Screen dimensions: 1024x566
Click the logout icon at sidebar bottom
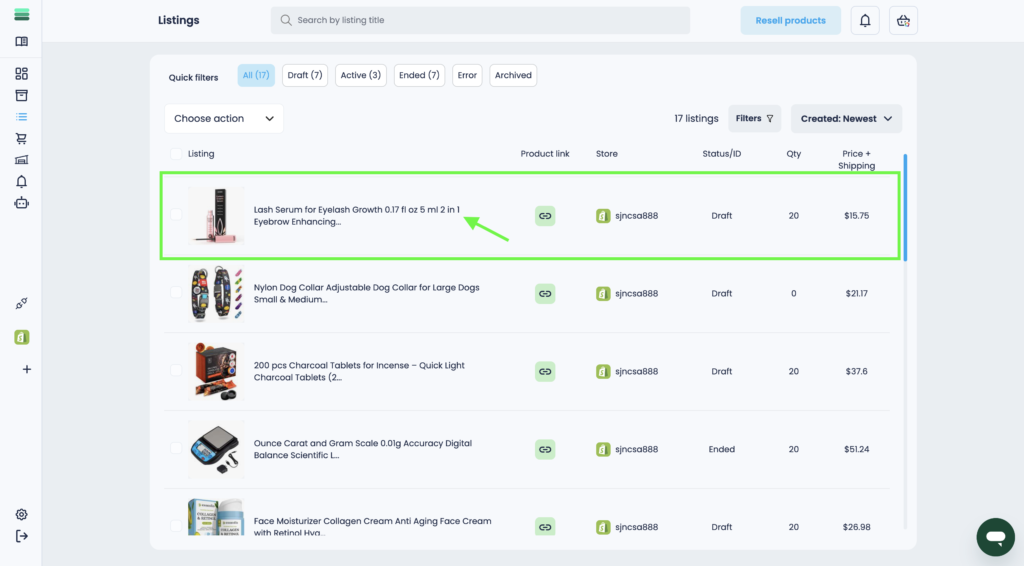click(x=21, y=536)
